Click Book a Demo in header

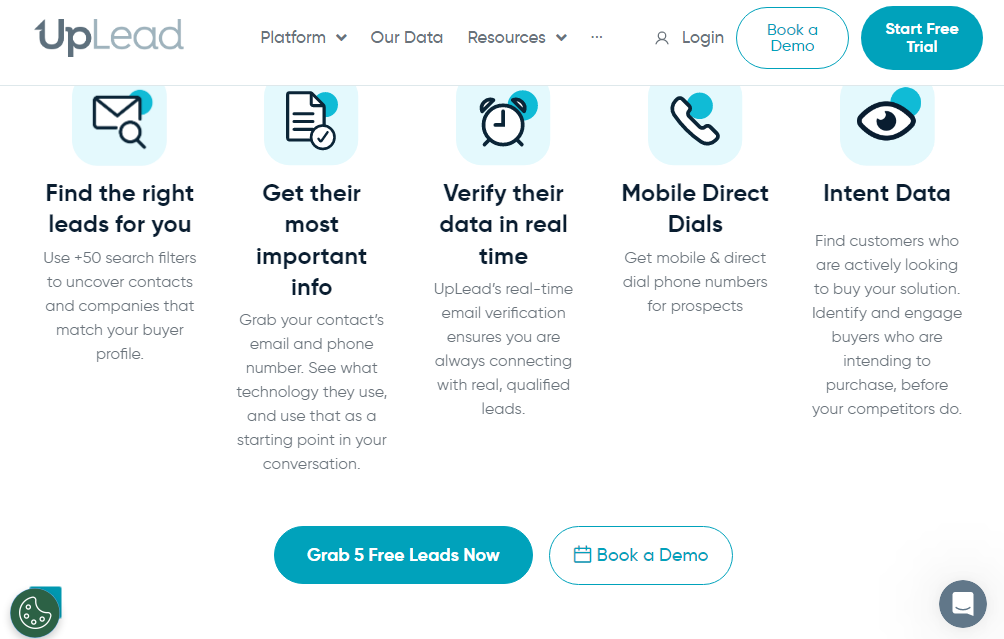click(x=792, y=38)
